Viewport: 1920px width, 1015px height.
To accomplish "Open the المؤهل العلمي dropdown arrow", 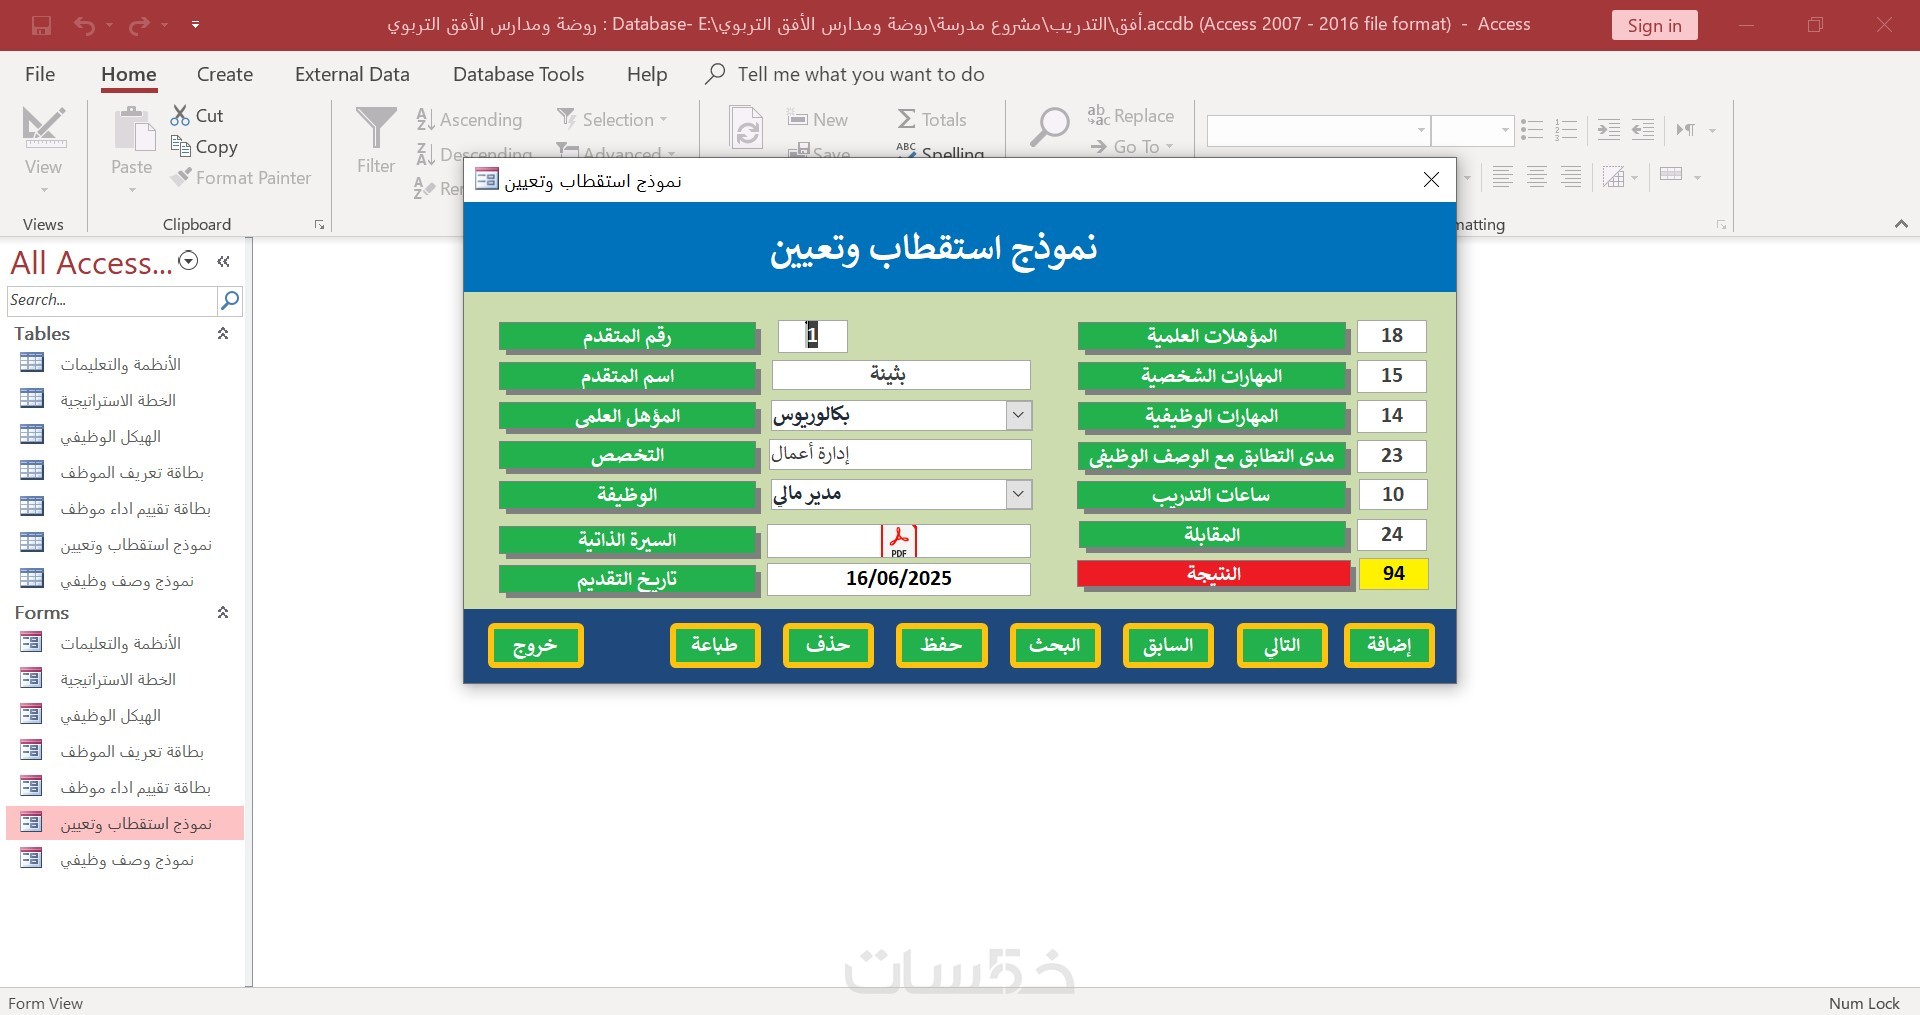I will point(1018,415).
